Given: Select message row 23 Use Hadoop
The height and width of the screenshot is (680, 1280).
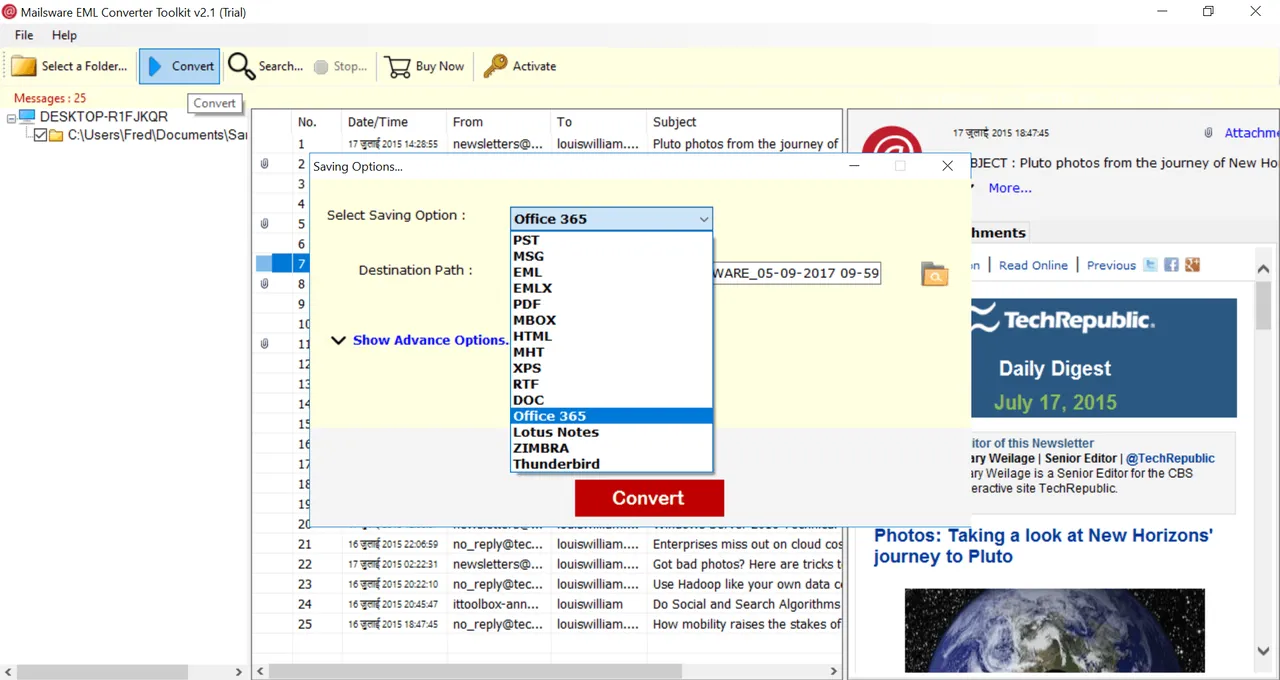Looking at the screenshot, I should click(x=548, y=584).
